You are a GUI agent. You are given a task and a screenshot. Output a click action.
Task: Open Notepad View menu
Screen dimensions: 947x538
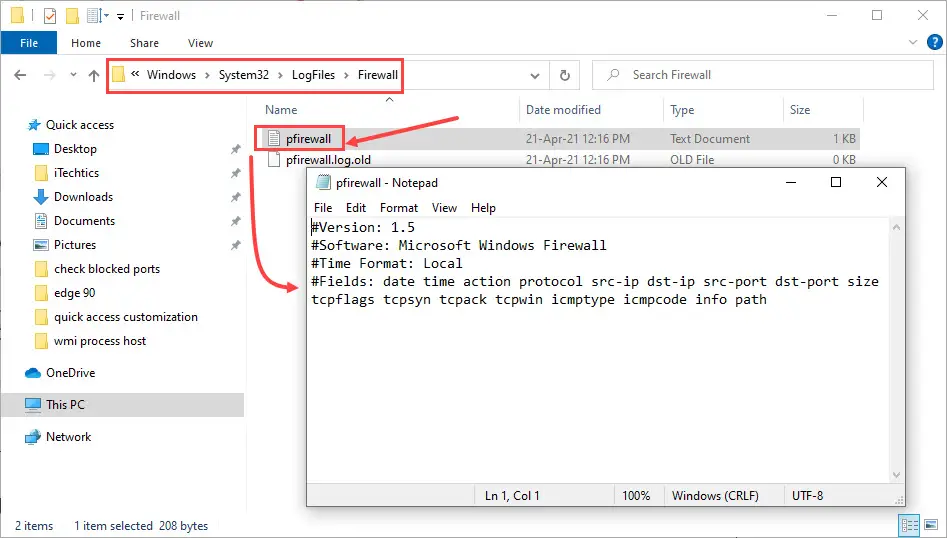pyautogui.click(x=445, y=208)
